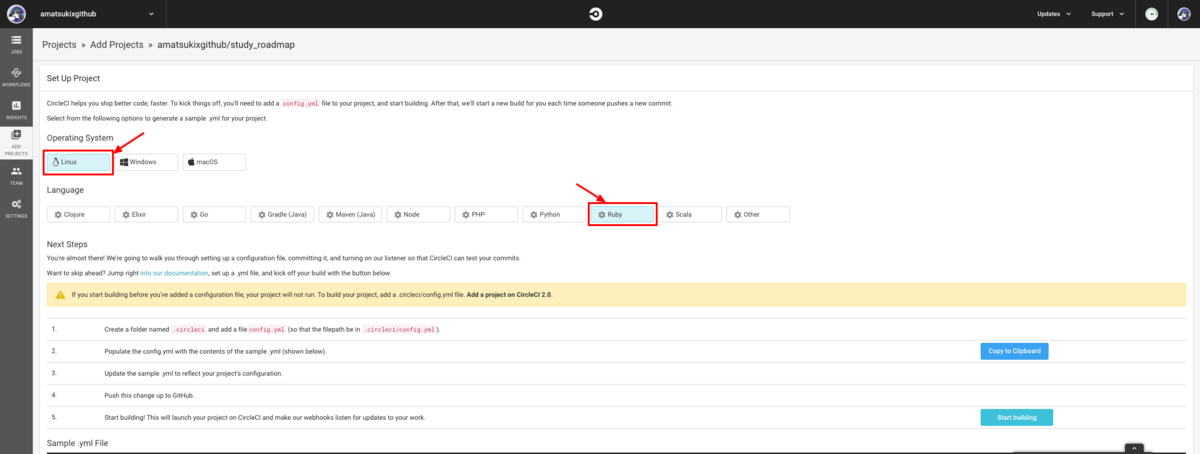Select Linux as operating system

coord(78,161)
